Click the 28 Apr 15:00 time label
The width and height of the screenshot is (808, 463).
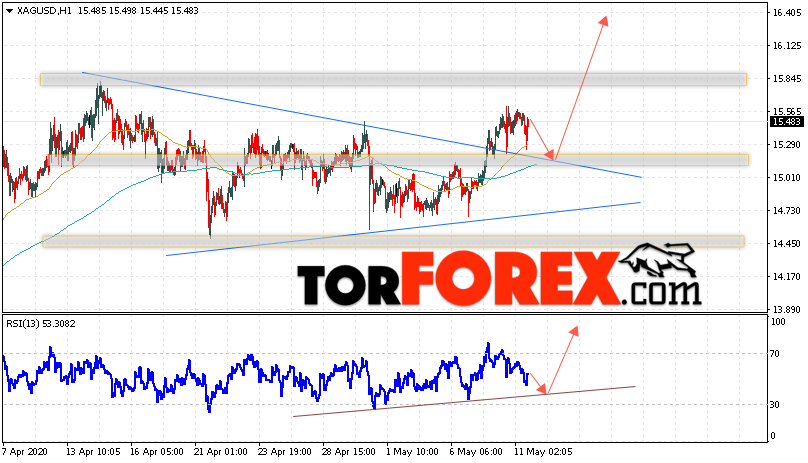coord(348,452)
